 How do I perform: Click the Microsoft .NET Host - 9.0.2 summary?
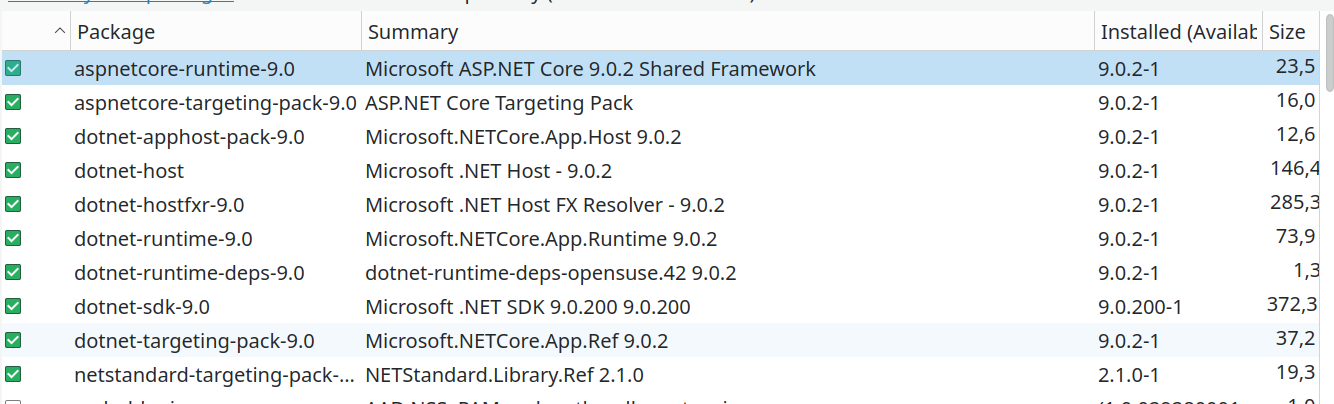(488, 171)
